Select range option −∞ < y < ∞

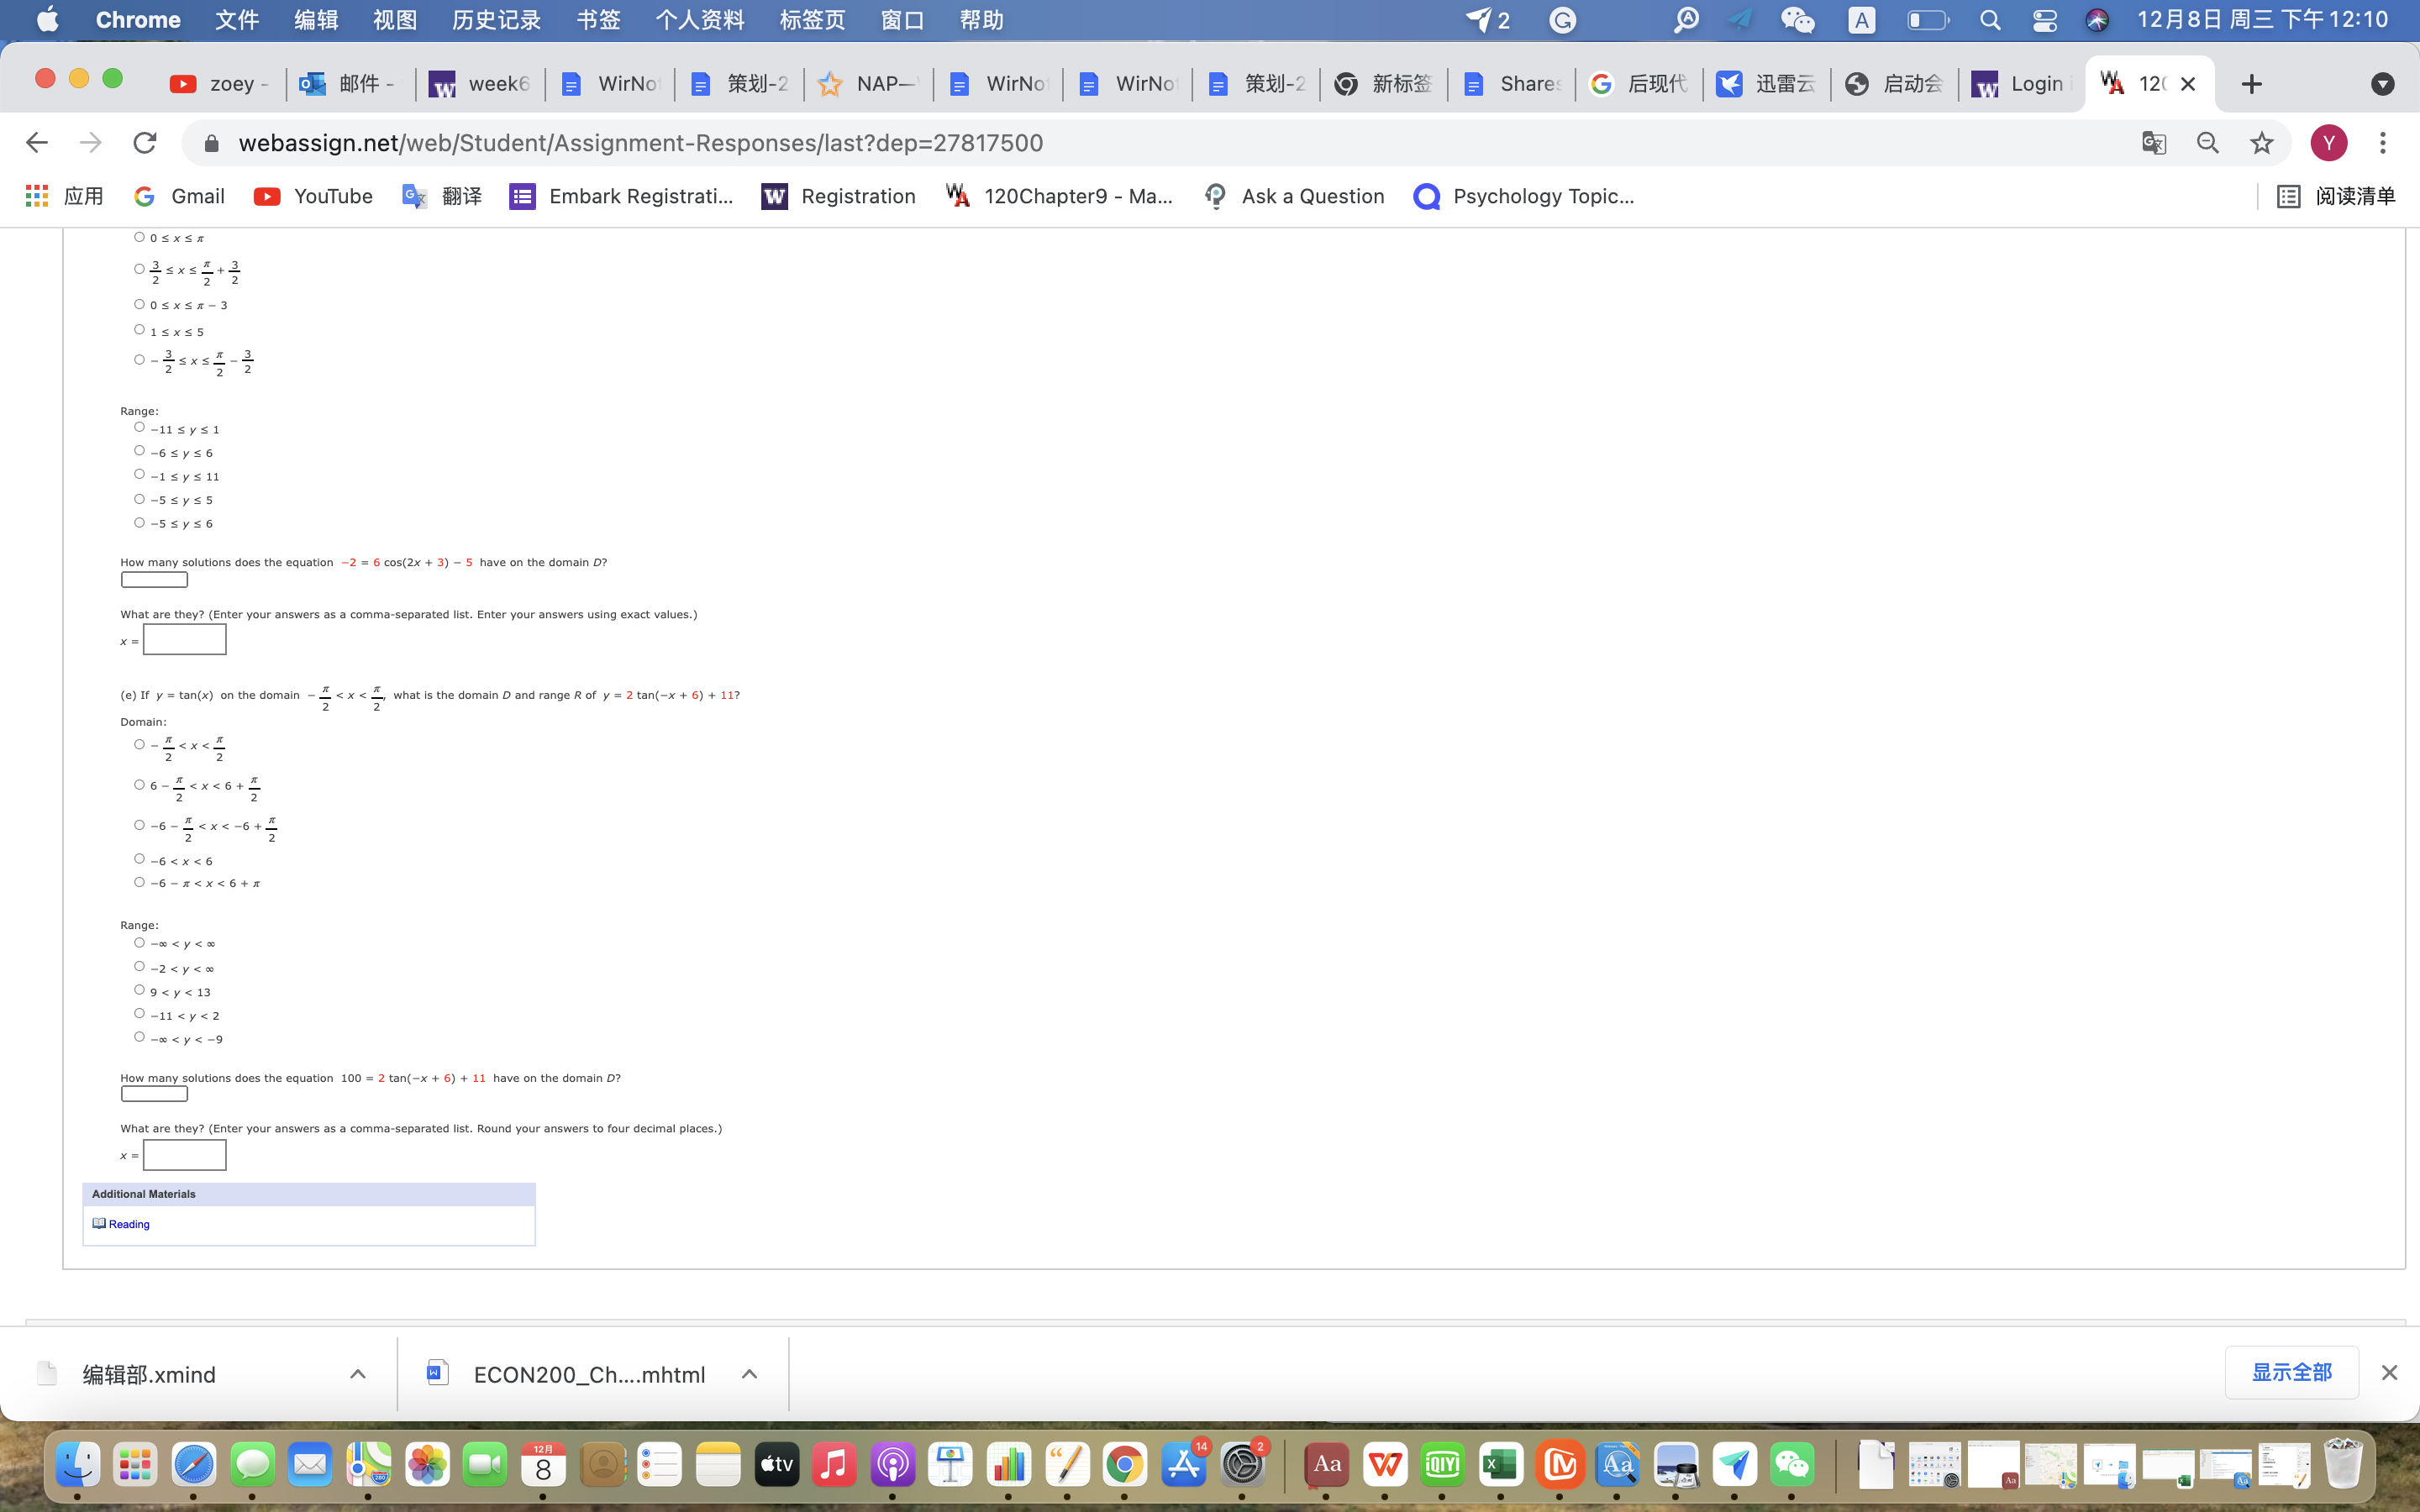coord(139,942)
